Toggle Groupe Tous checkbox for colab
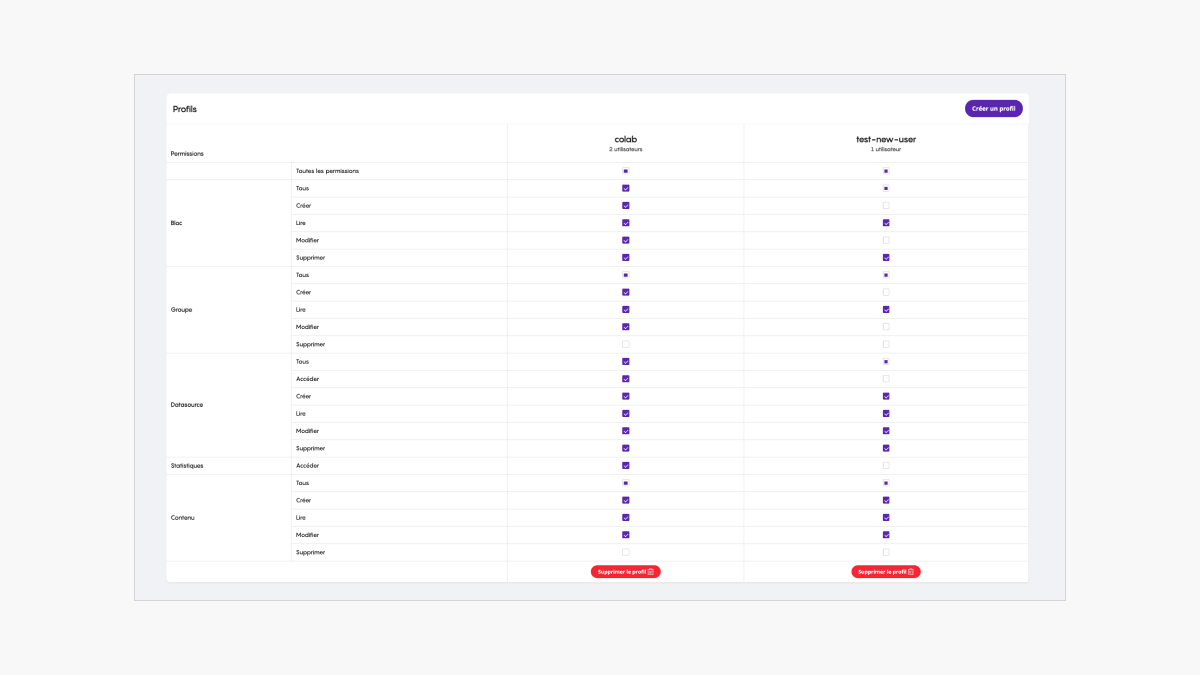 point(626,275)
